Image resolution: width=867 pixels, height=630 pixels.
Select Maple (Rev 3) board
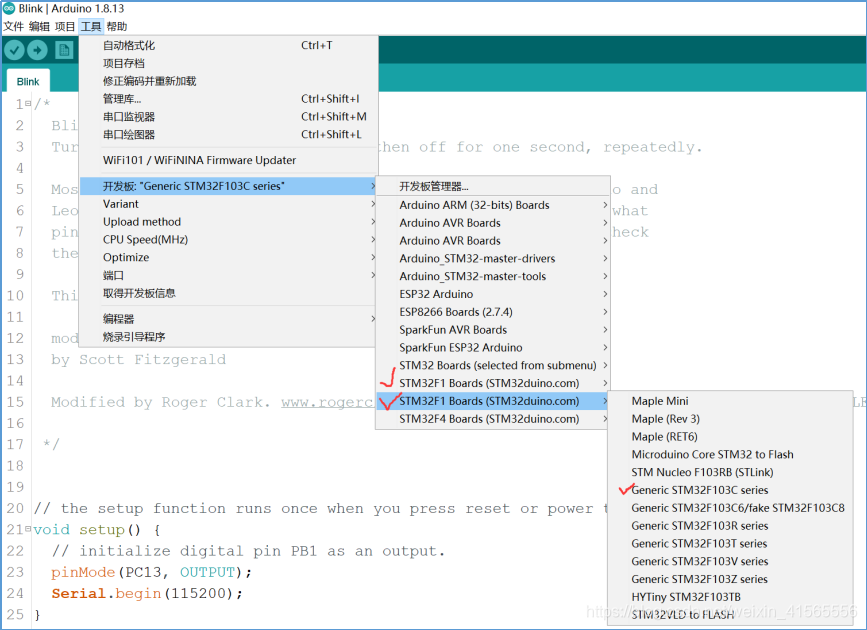[730, 419]
